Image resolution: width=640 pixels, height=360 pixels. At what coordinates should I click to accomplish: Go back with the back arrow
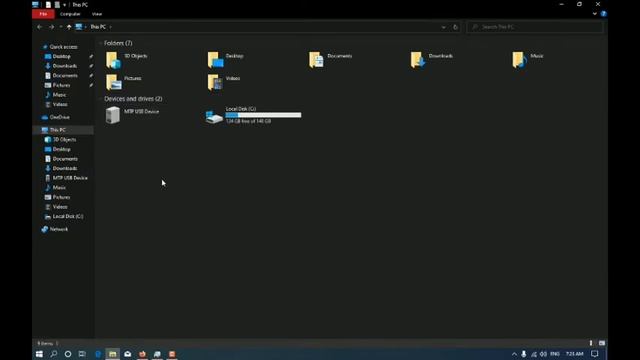pyautogui.click(x=40, y=27)
